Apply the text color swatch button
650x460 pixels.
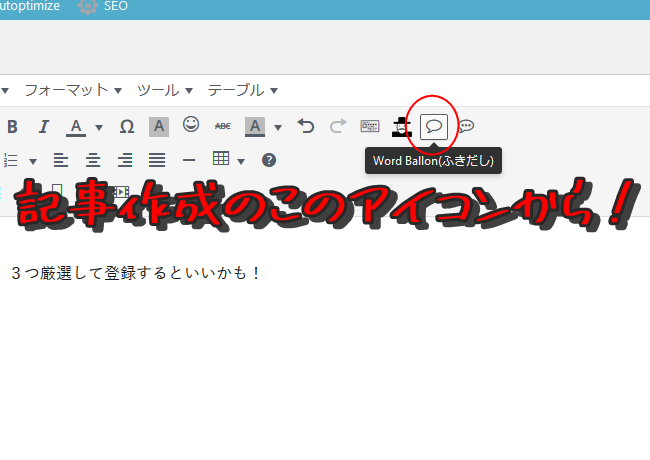point(76,127)
